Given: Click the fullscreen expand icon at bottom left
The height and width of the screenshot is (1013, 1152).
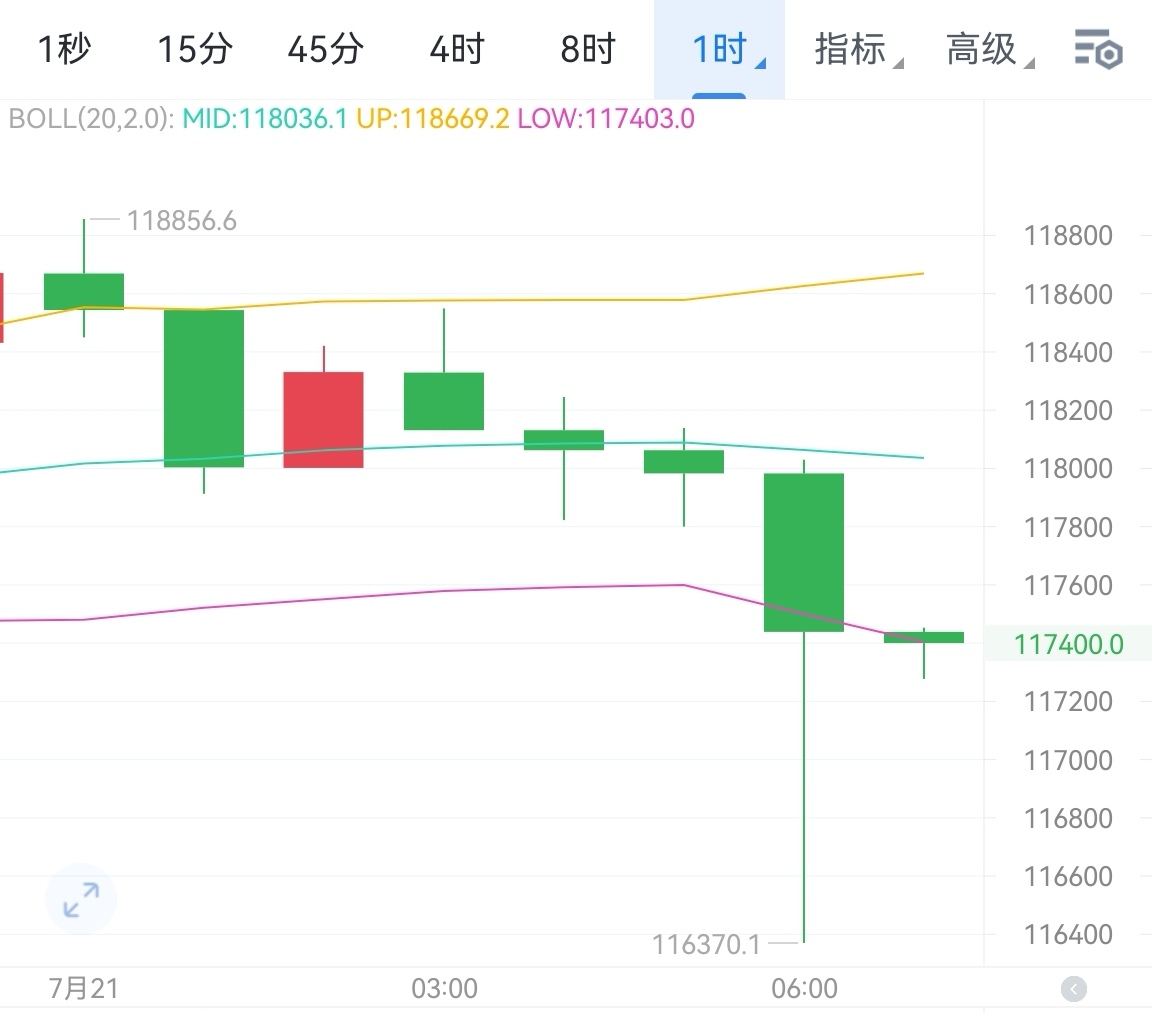Looking at the screenshot, I should (x=80, y=899).
